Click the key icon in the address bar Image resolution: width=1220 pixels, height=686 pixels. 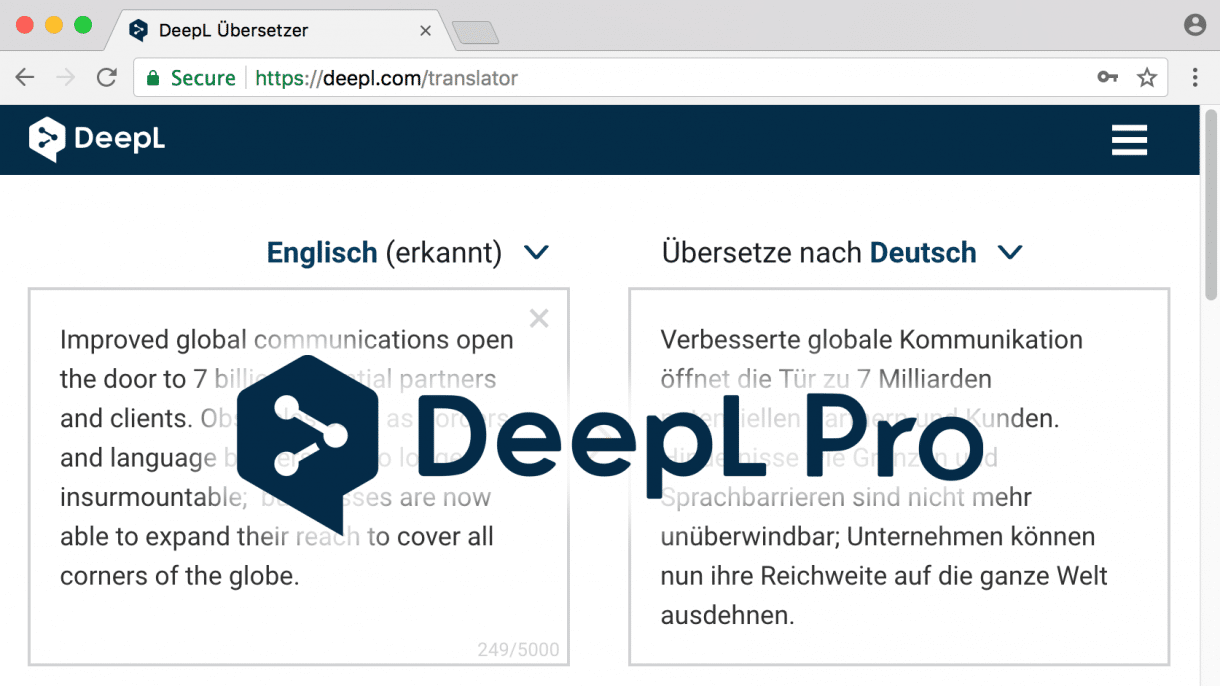pos(1108,77)
